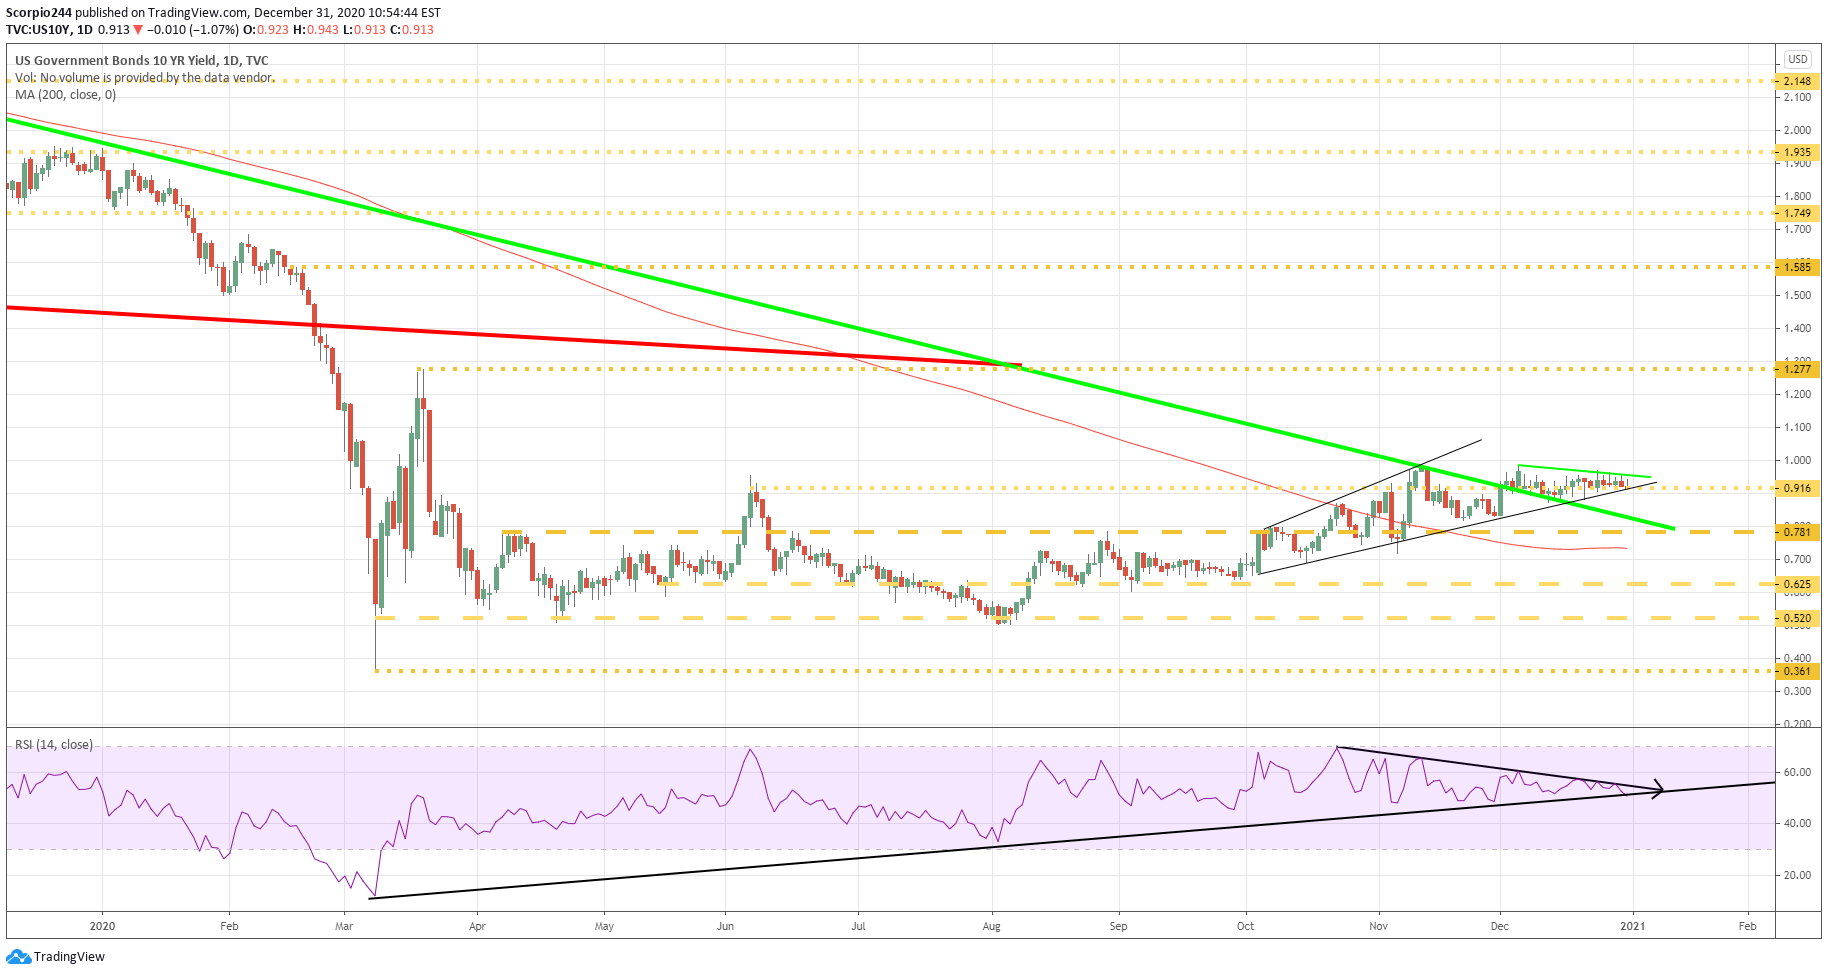
Task: Click the Aug label on time axis
Action: [992, 926]
